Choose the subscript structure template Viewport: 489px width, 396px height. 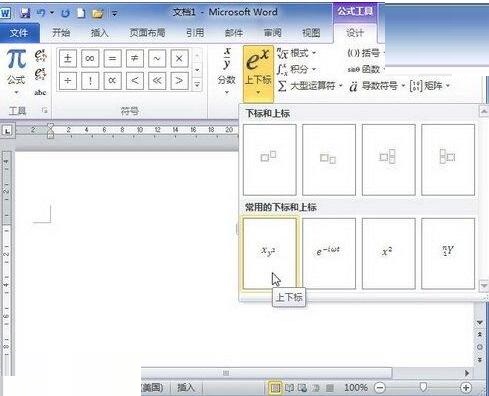(329, 160)
